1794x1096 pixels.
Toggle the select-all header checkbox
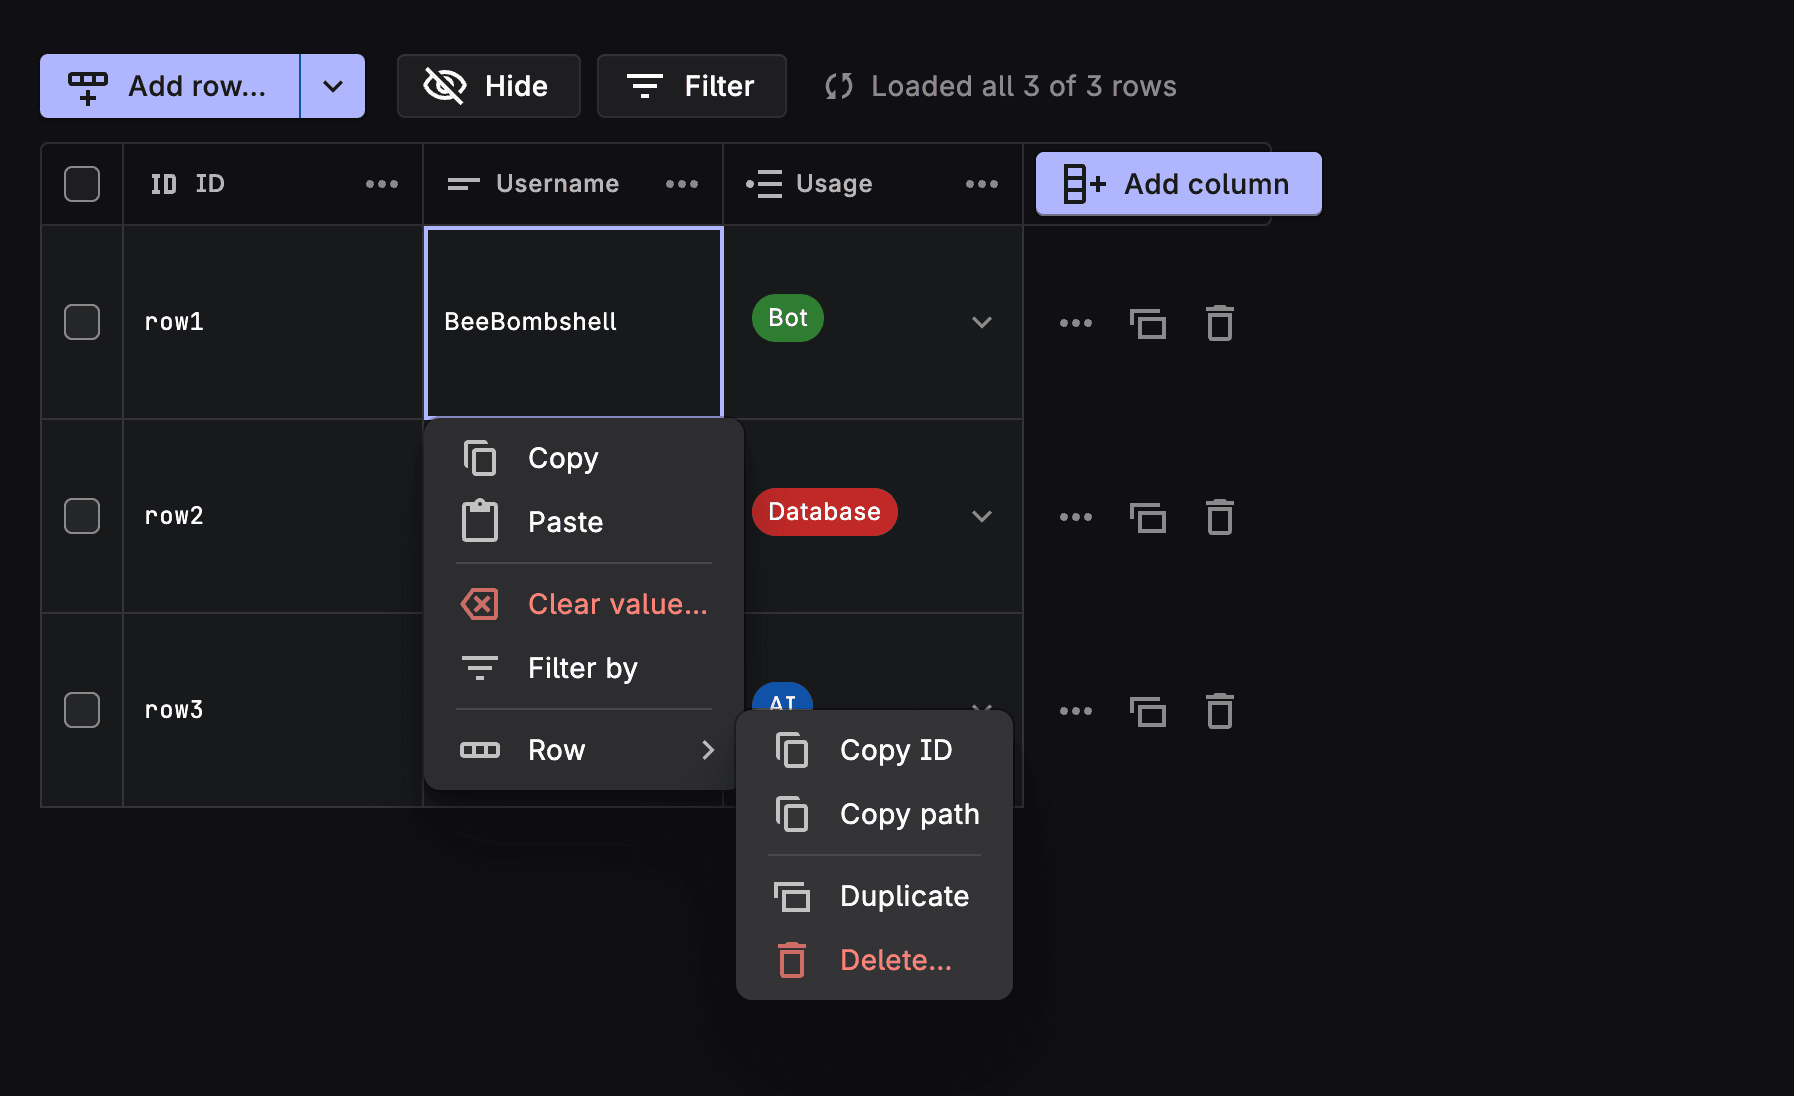82,184
